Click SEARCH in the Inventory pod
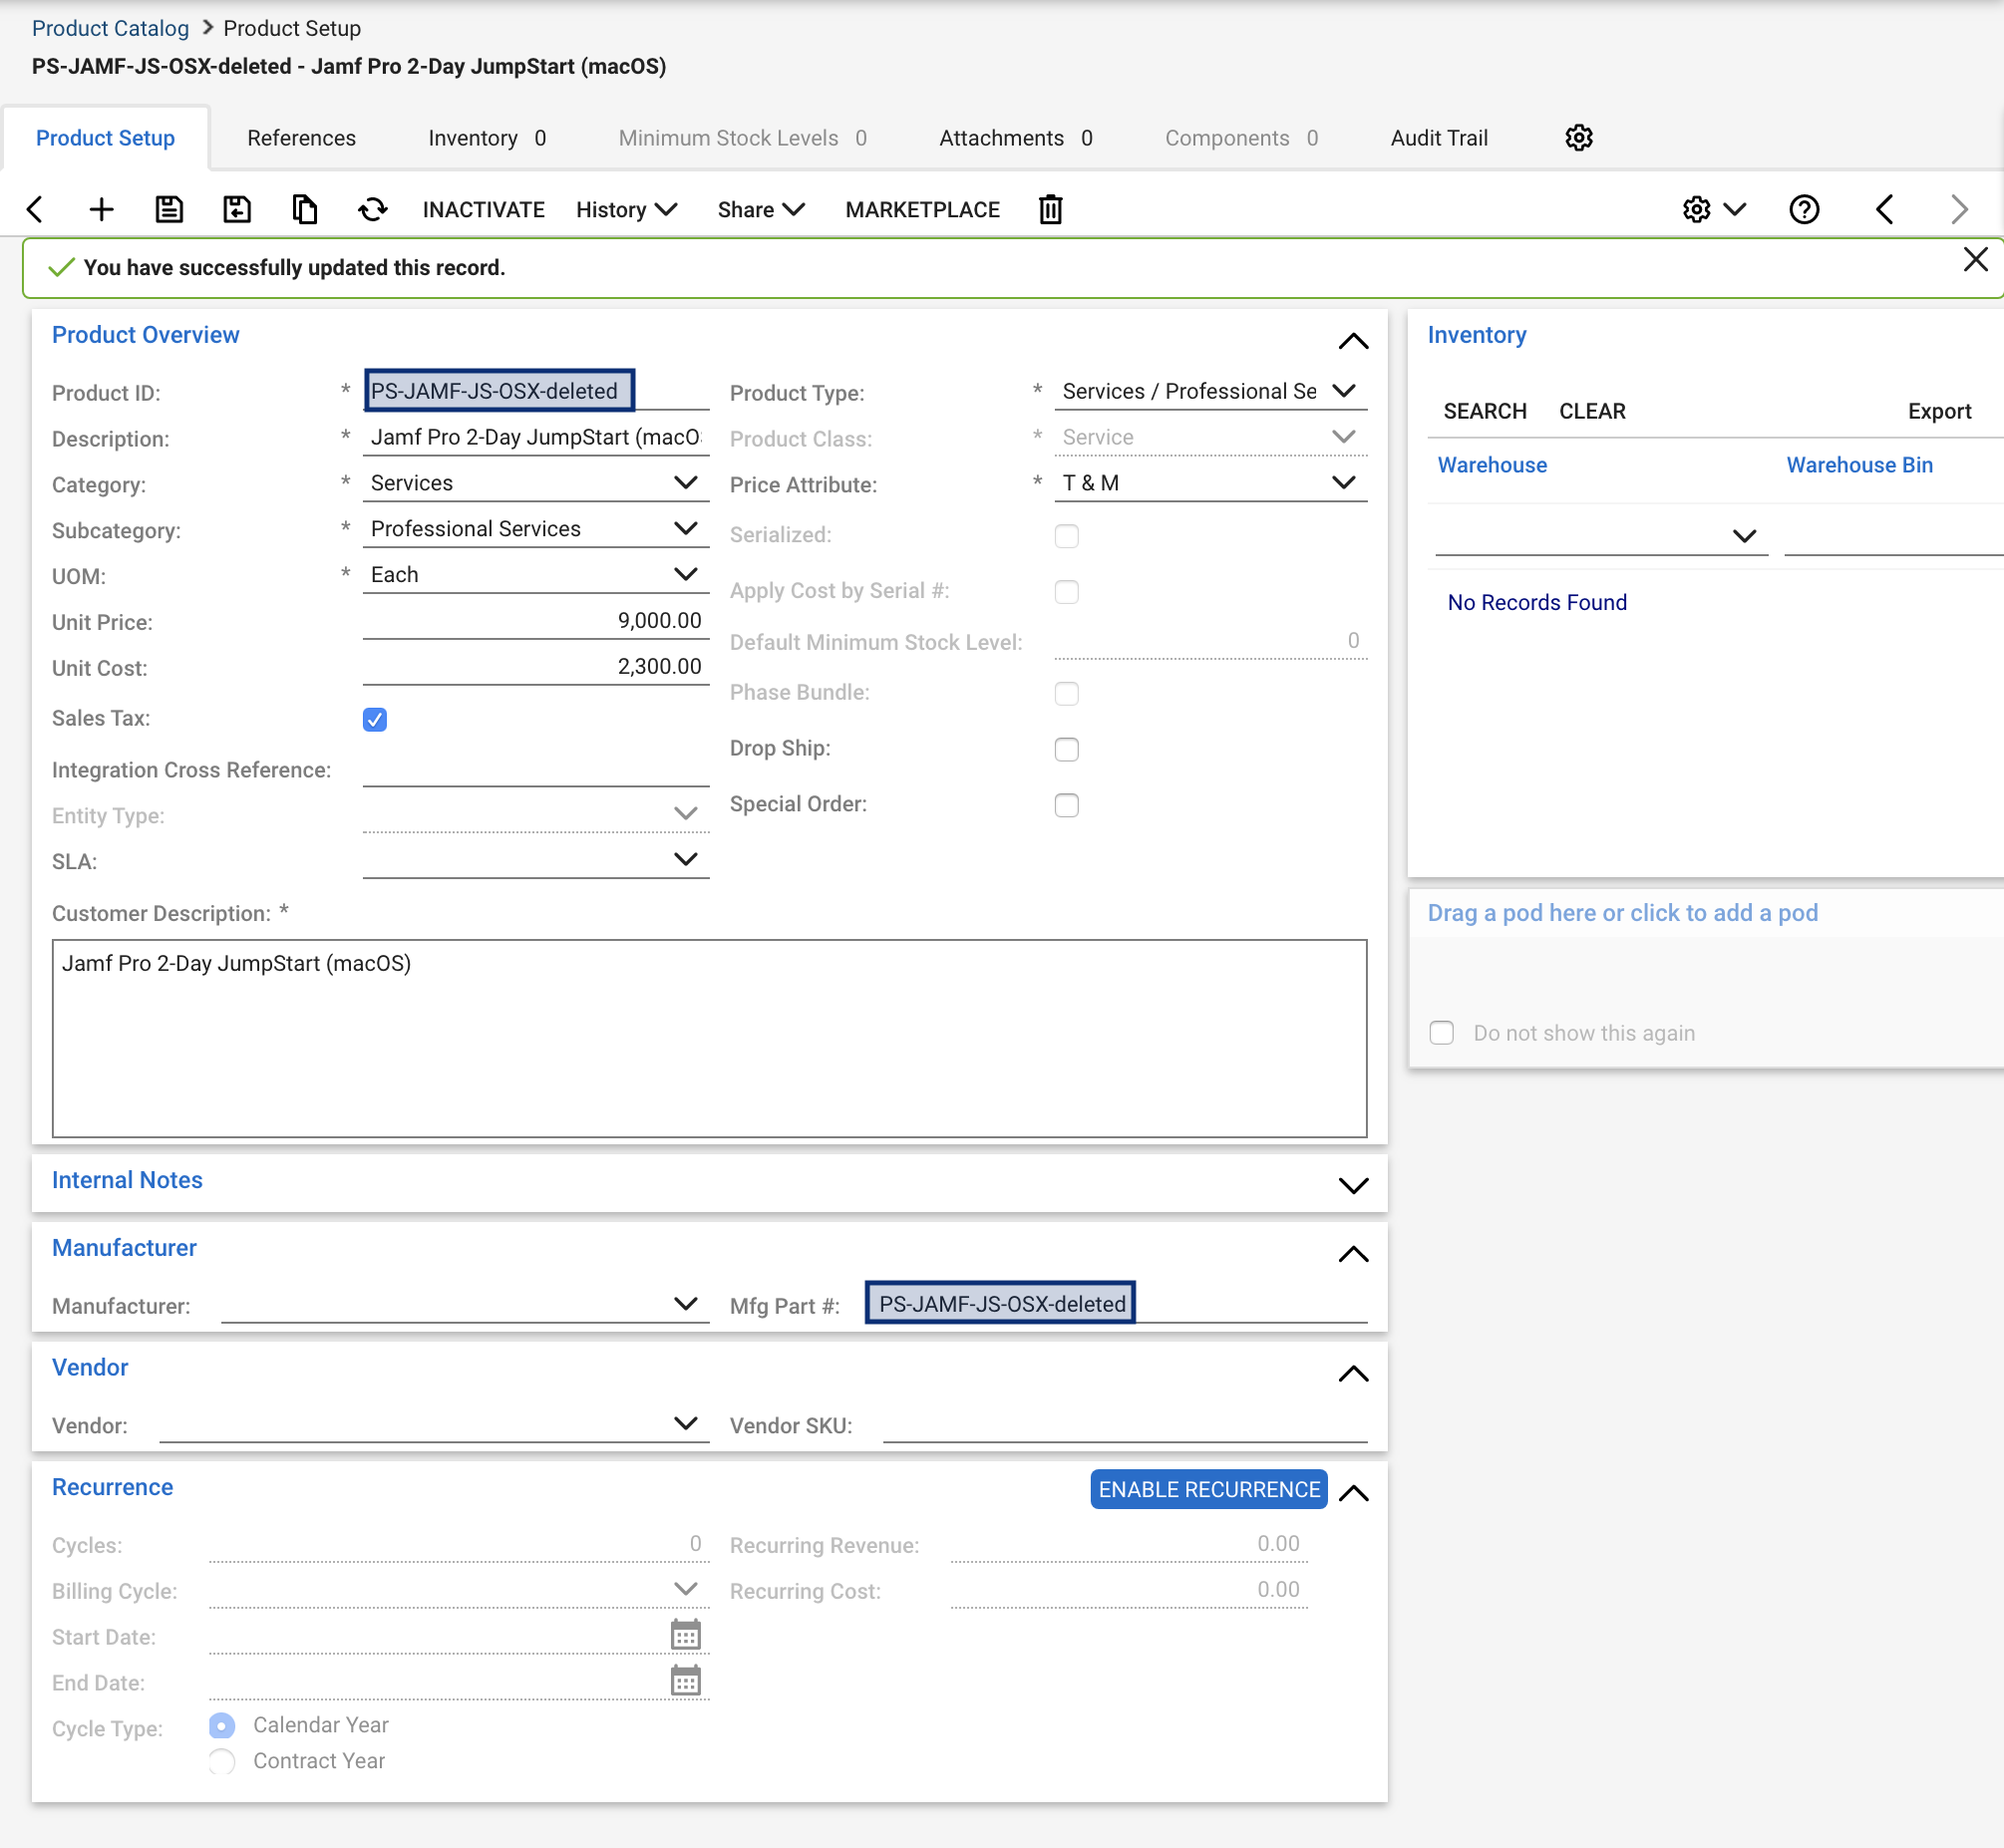 point(1484,411)
